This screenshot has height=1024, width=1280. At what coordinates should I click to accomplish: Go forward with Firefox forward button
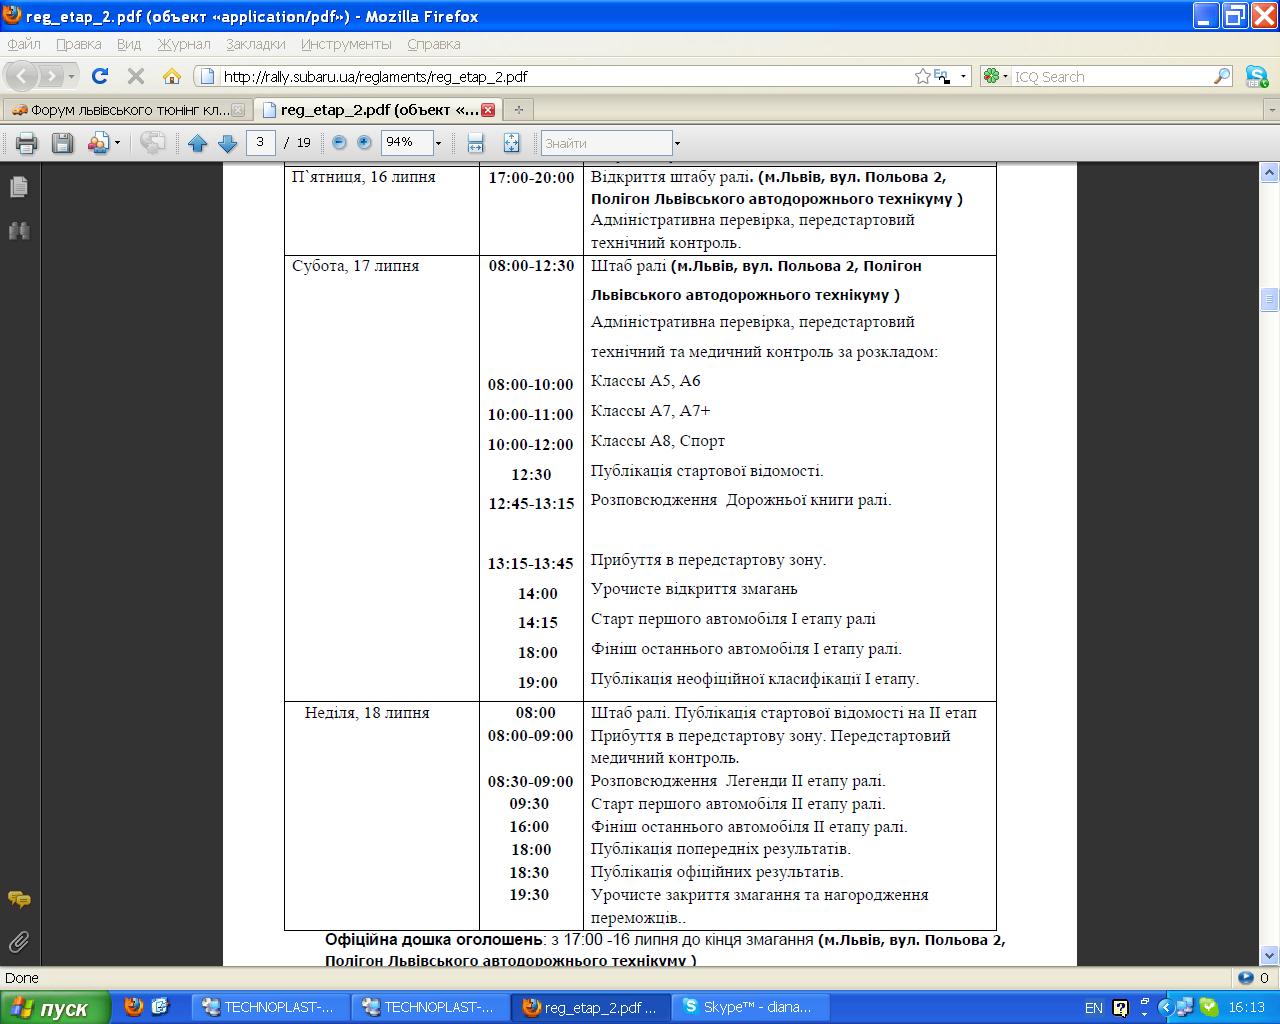point(51,76)
